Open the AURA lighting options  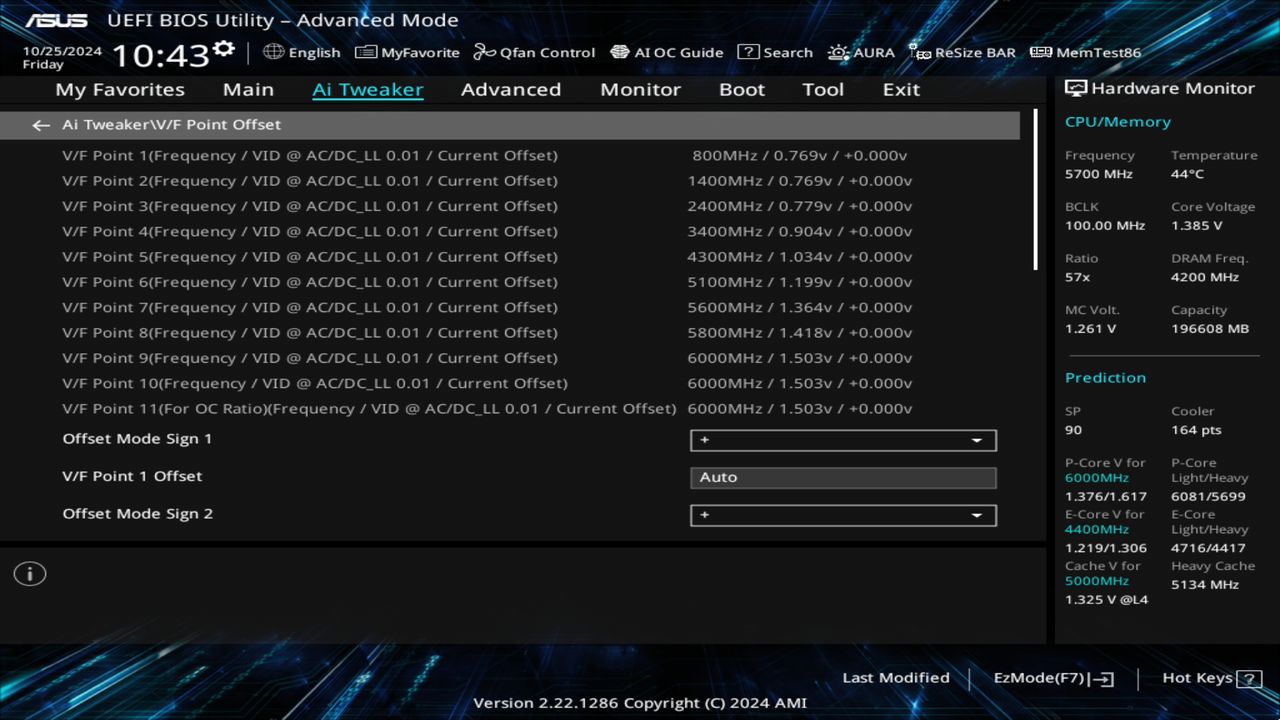861,52
